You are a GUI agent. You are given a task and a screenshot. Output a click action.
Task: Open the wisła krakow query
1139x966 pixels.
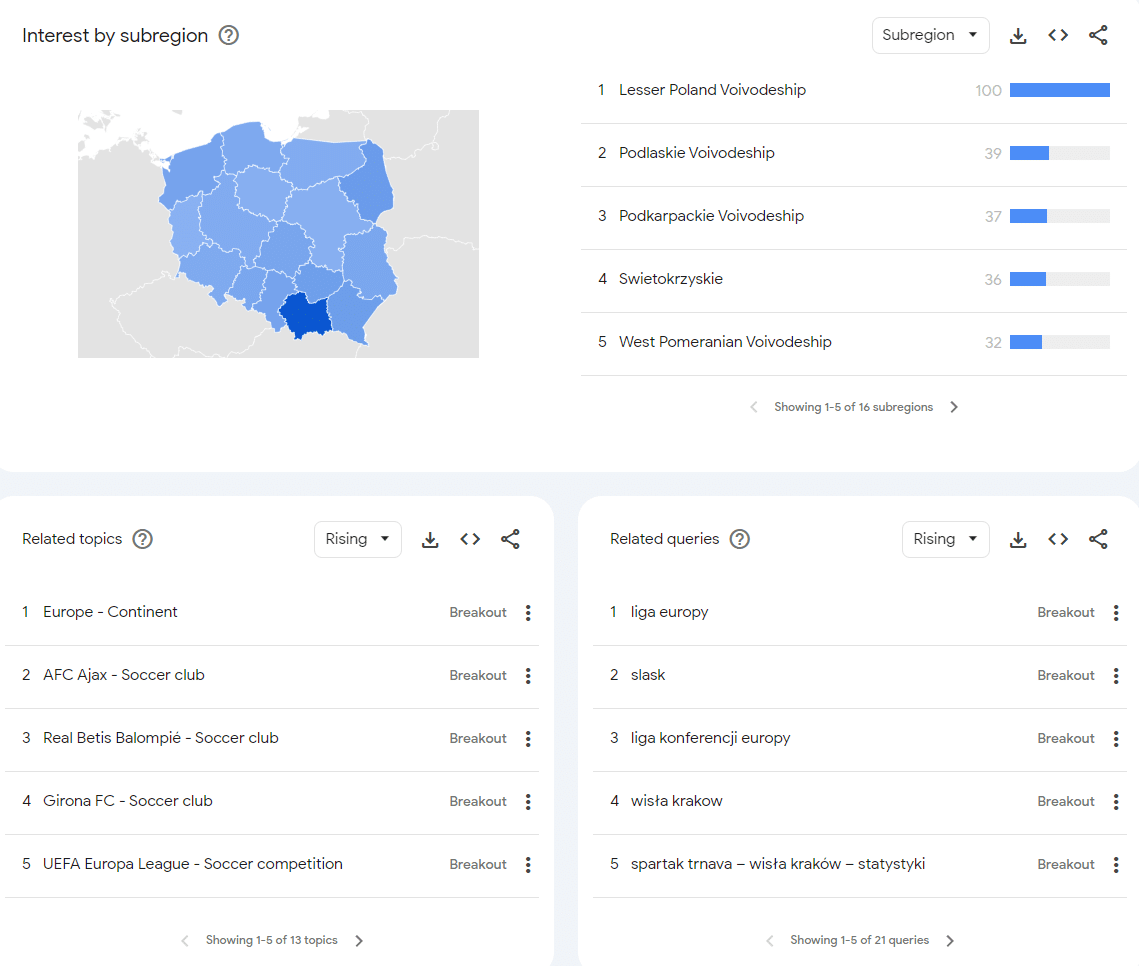coord(676,800)
